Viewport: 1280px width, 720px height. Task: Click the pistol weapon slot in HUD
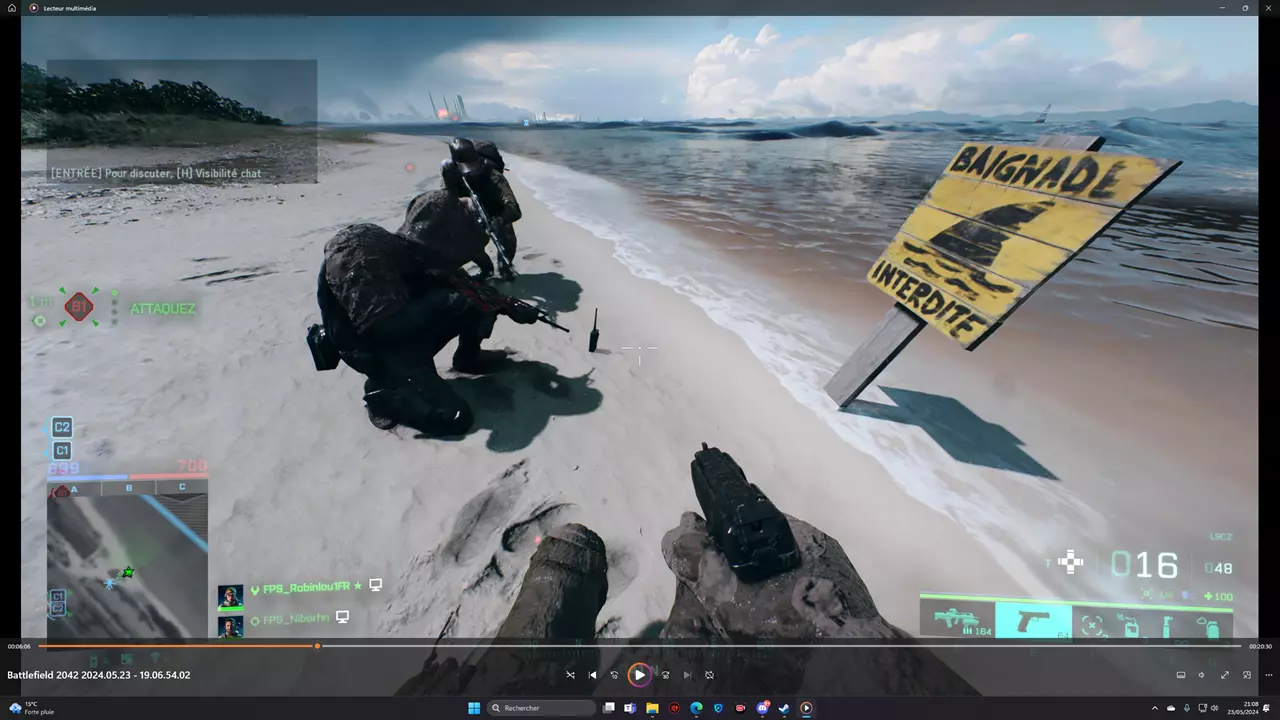click(x=1034, y=620)
